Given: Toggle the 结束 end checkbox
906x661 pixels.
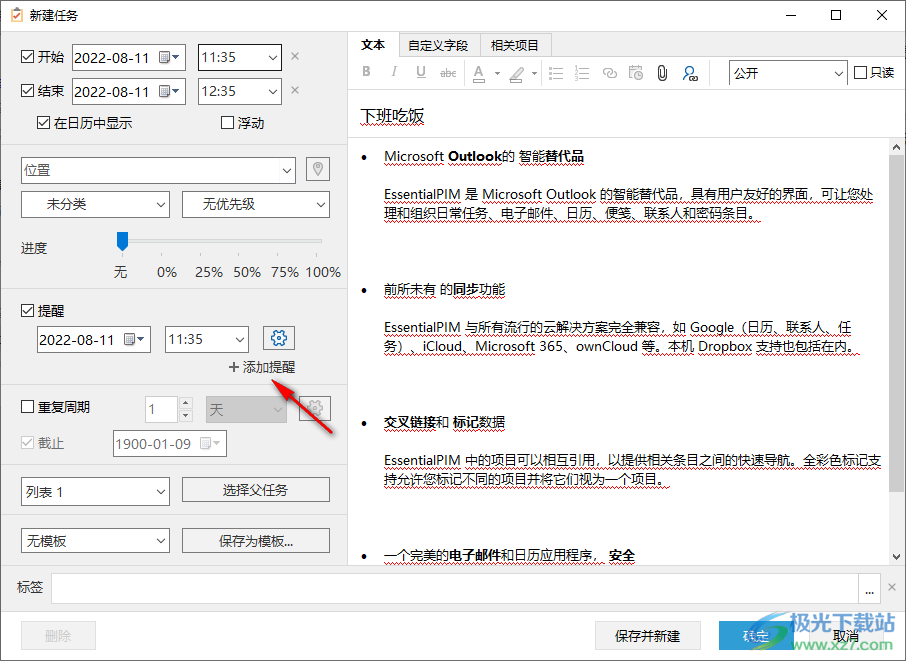Looking at the screenshot, I should click(27, 90).
